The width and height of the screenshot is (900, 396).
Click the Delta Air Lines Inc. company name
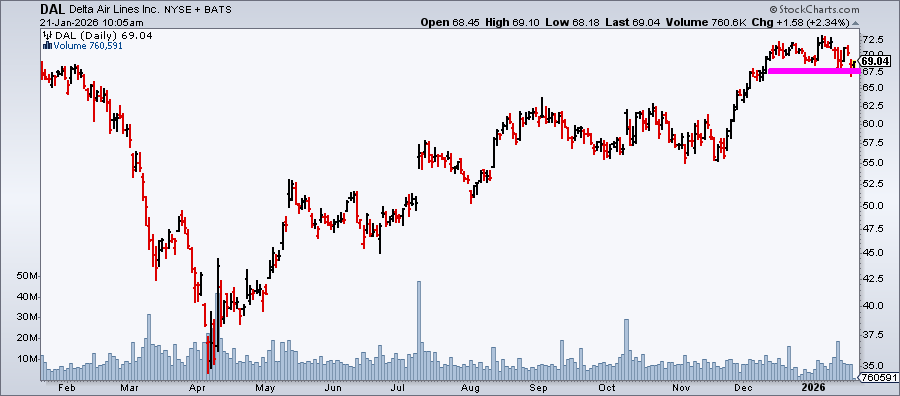(115, 10)
